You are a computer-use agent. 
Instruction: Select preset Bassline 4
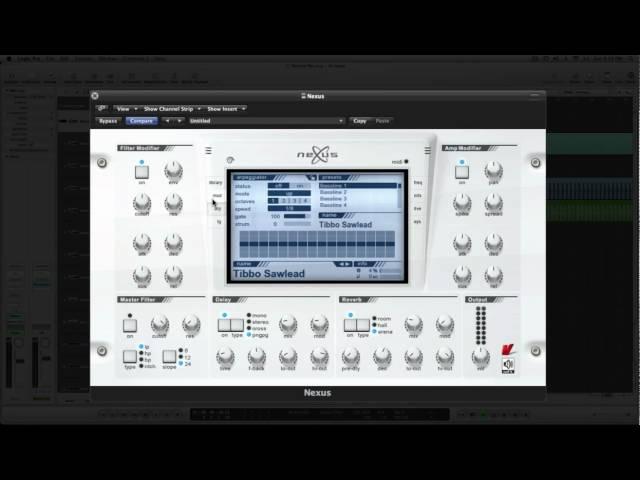(x=358, y=205)
